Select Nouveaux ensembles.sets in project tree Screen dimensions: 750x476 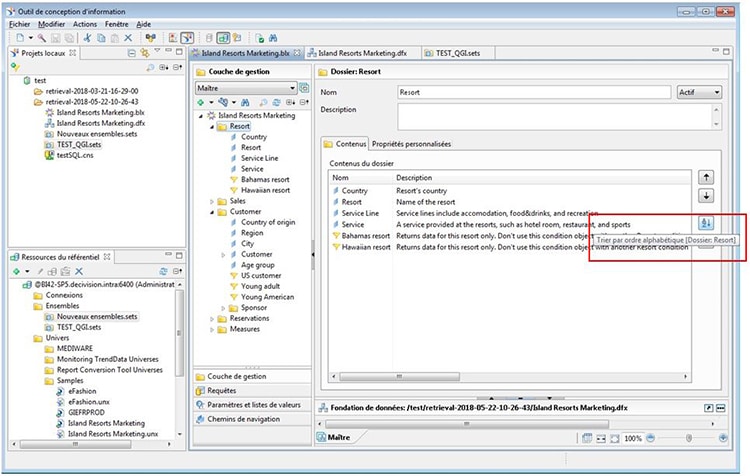tap(97, 134)
